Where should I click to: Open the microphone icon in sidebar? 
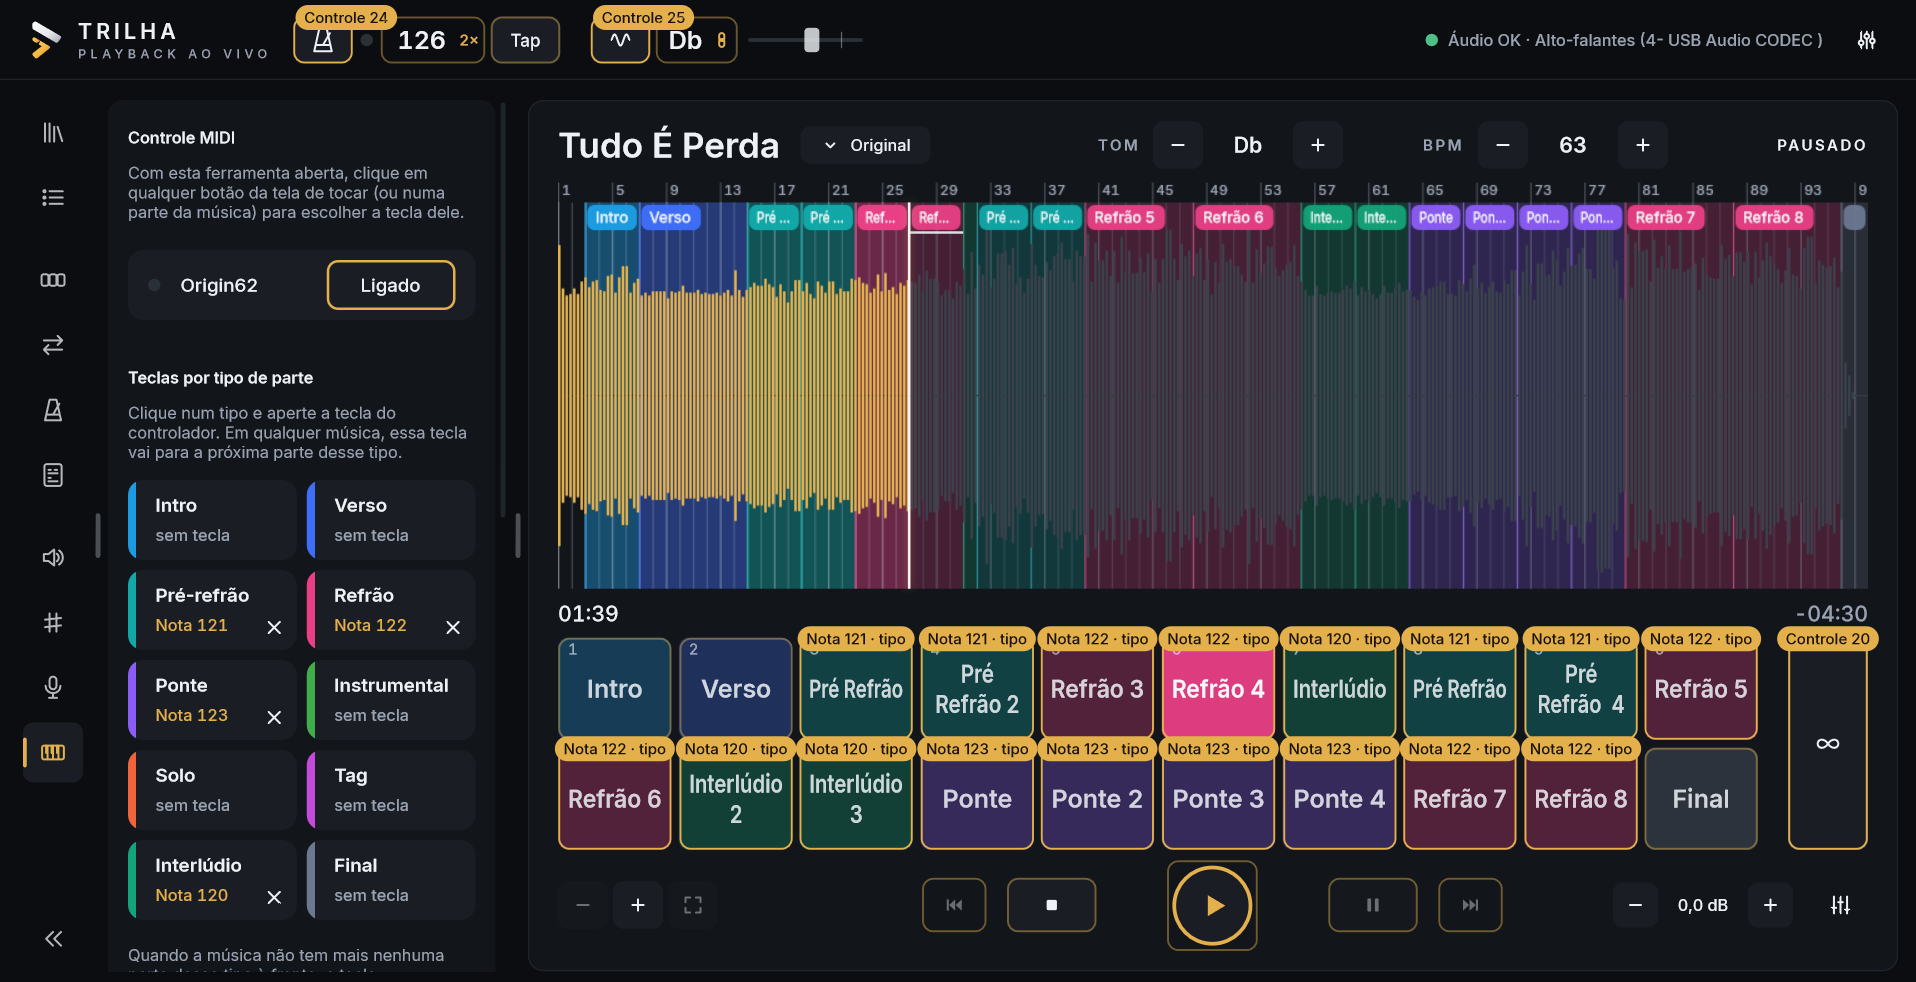(x=53, y=687)
